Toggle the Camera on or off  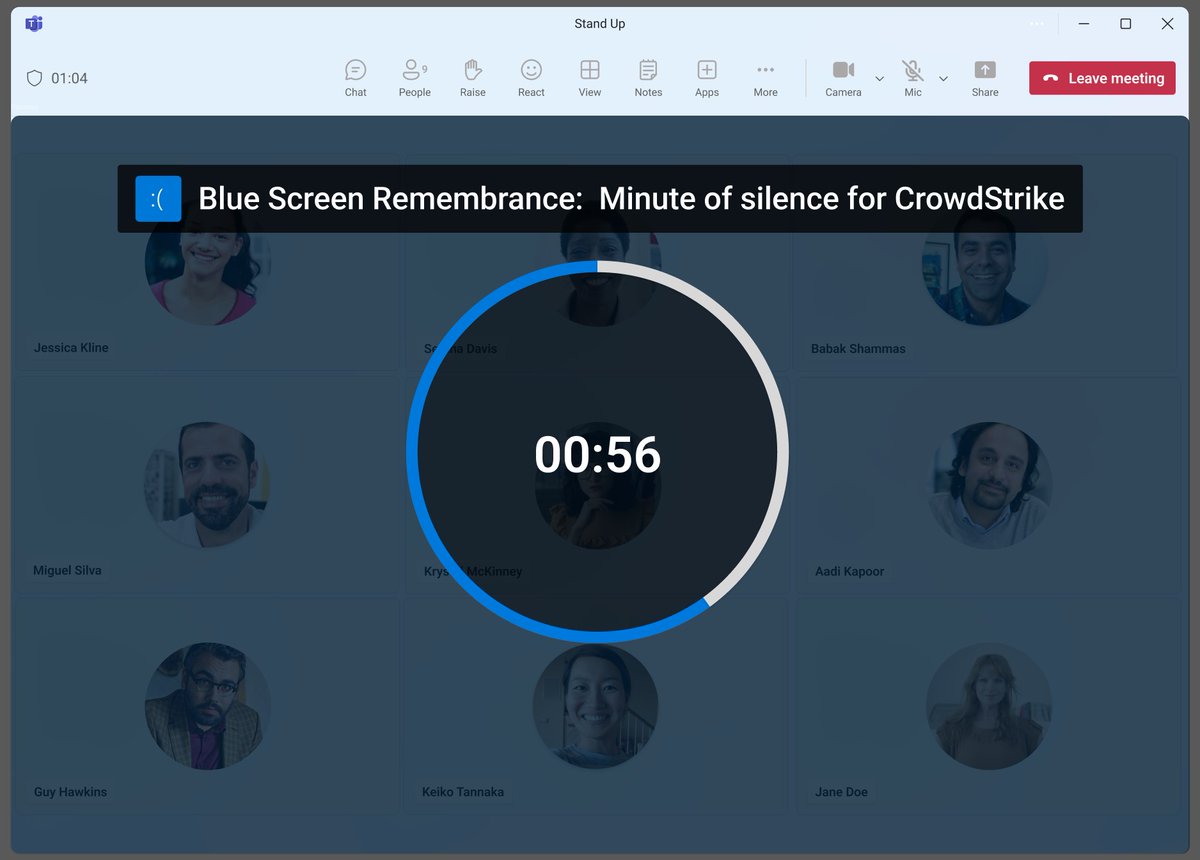coord(843,78)
